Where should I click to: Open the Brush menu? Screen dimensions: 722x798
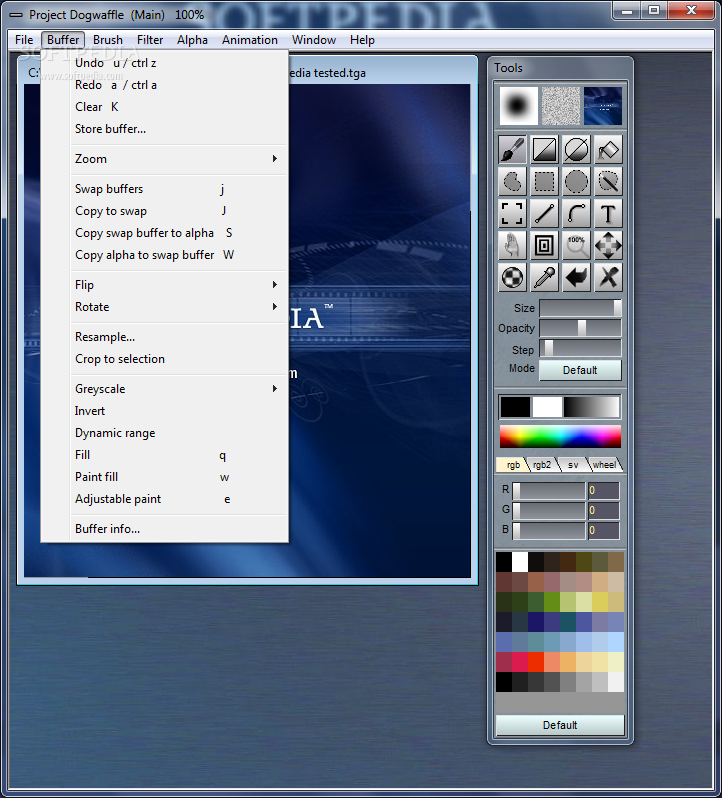(x=107, y=40)
